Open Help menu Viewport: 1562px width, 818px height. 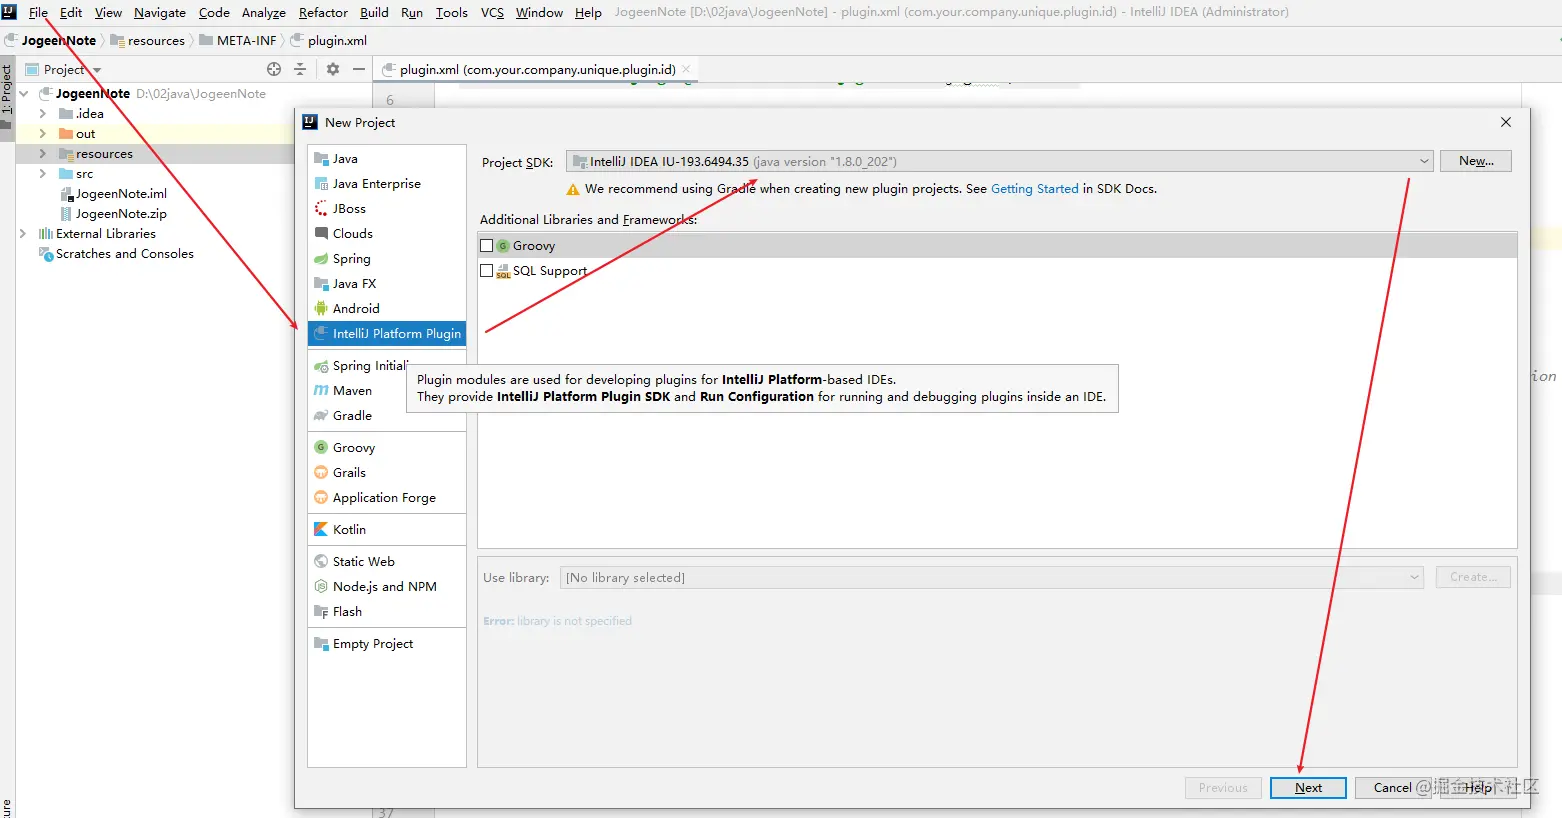pos(588,12)
